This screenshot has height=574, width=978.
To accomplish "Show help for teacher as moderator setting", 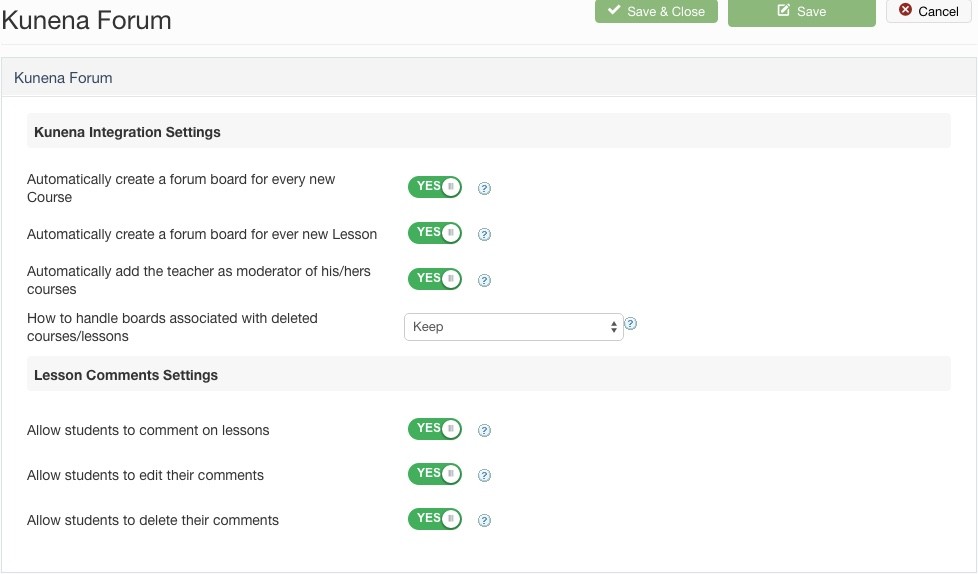I will click(x=484, y=281).
